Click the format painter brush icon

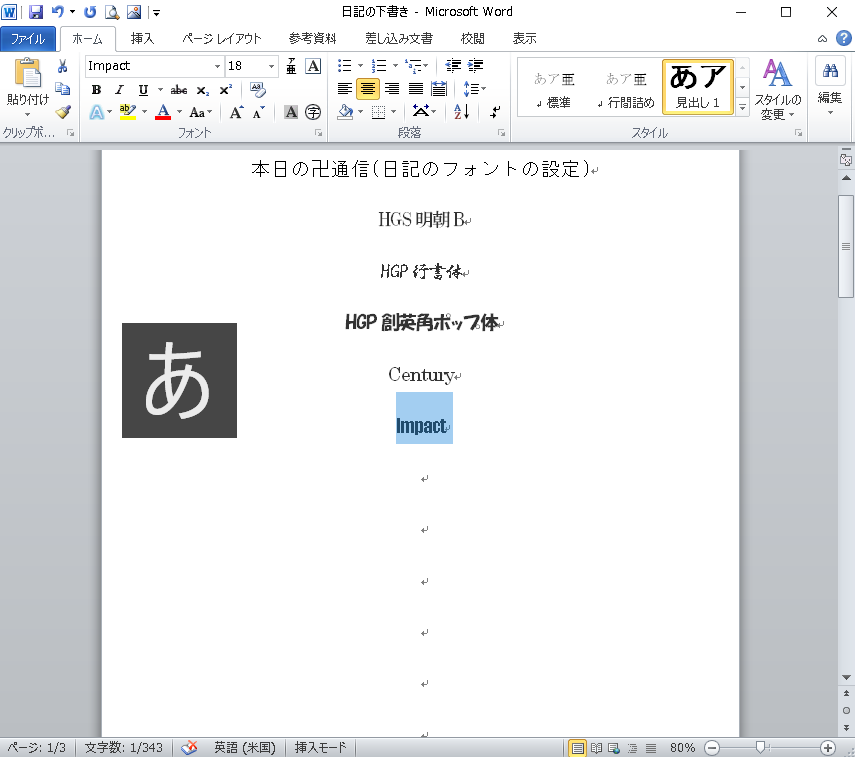63,112
